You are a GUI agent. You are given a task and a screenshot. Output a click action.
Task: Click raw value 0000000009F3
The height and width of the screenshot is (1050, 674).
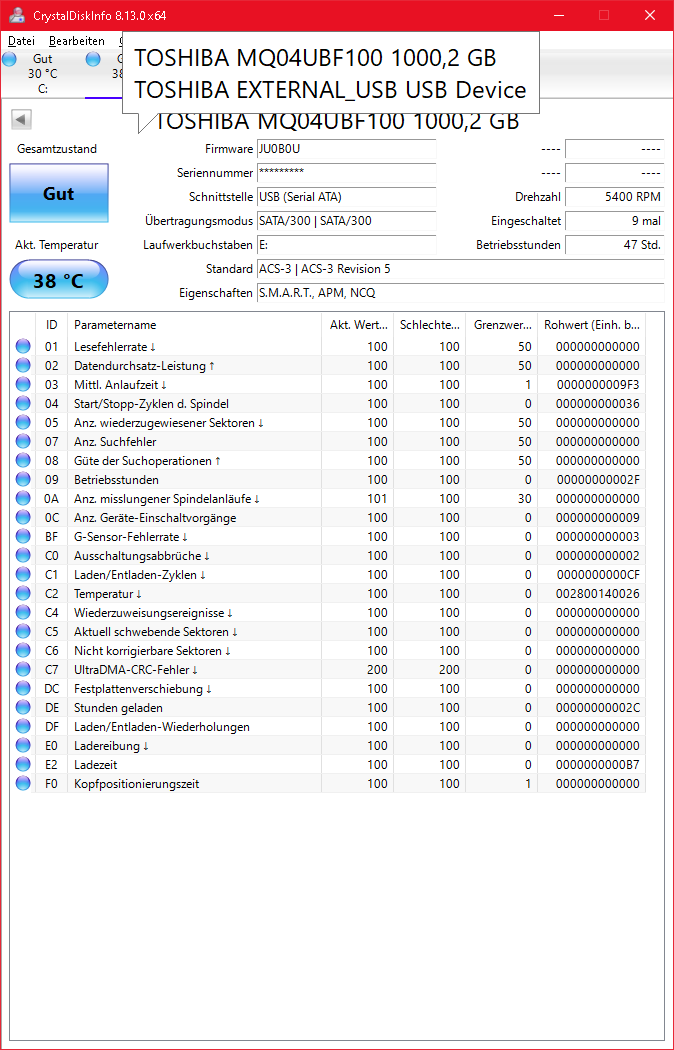tap(598, 384)
